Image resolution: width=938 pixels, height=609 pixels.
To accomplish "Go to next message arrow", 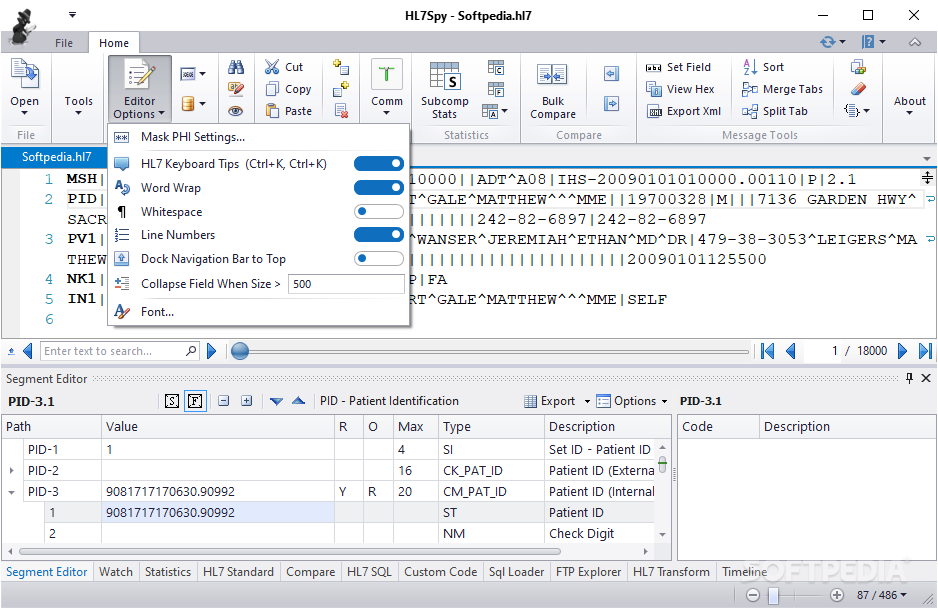I will point(902,351).
